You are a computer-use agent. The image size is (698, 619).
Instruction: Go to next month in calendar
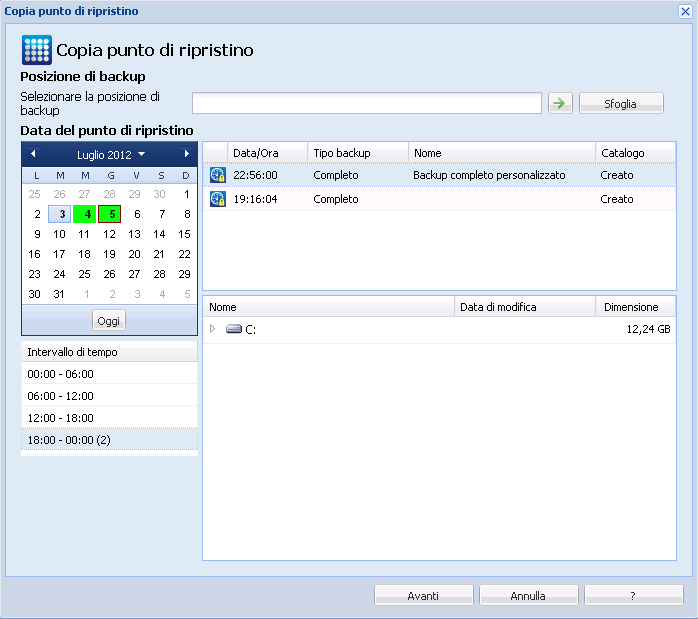pos(186,154)
